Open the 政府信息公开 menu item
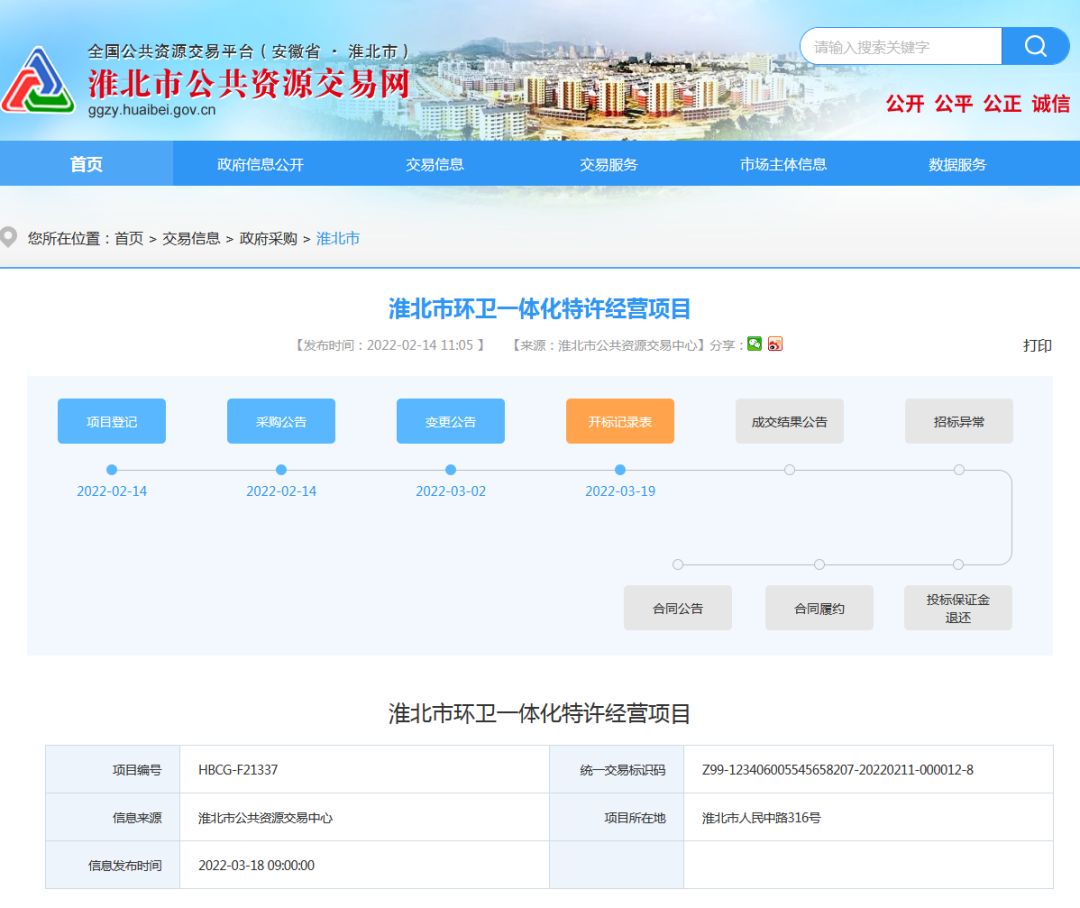This screenshot has width=1080, height=908. [x=260, y=164]
